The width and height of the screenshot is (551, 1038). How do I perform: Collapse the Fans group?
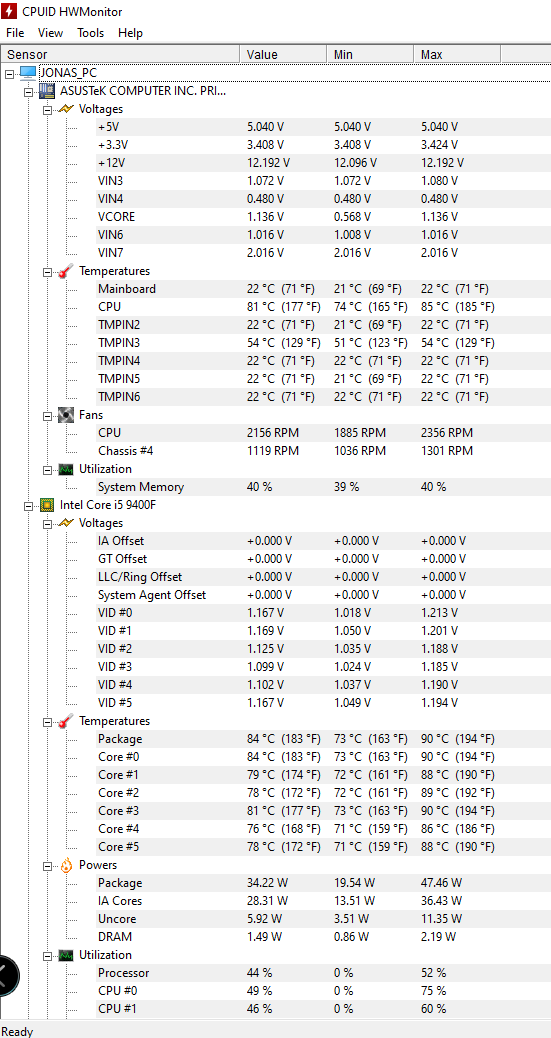pyautogui.click(x=47, y=416)
